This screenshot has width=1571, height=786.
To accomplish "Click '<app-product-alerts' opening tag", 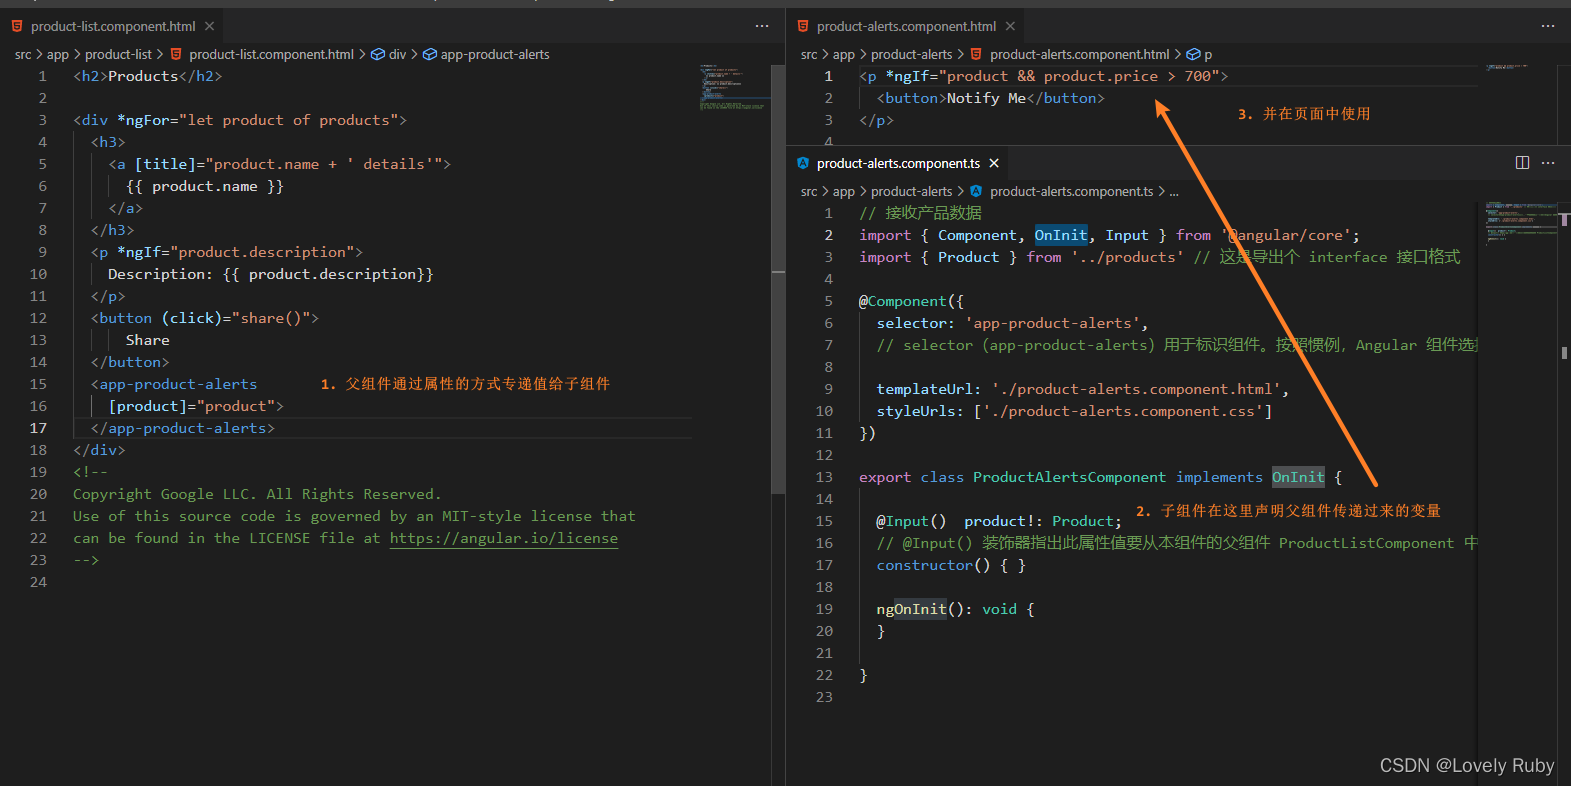I will pyautogui.click(x=174, y=384).
